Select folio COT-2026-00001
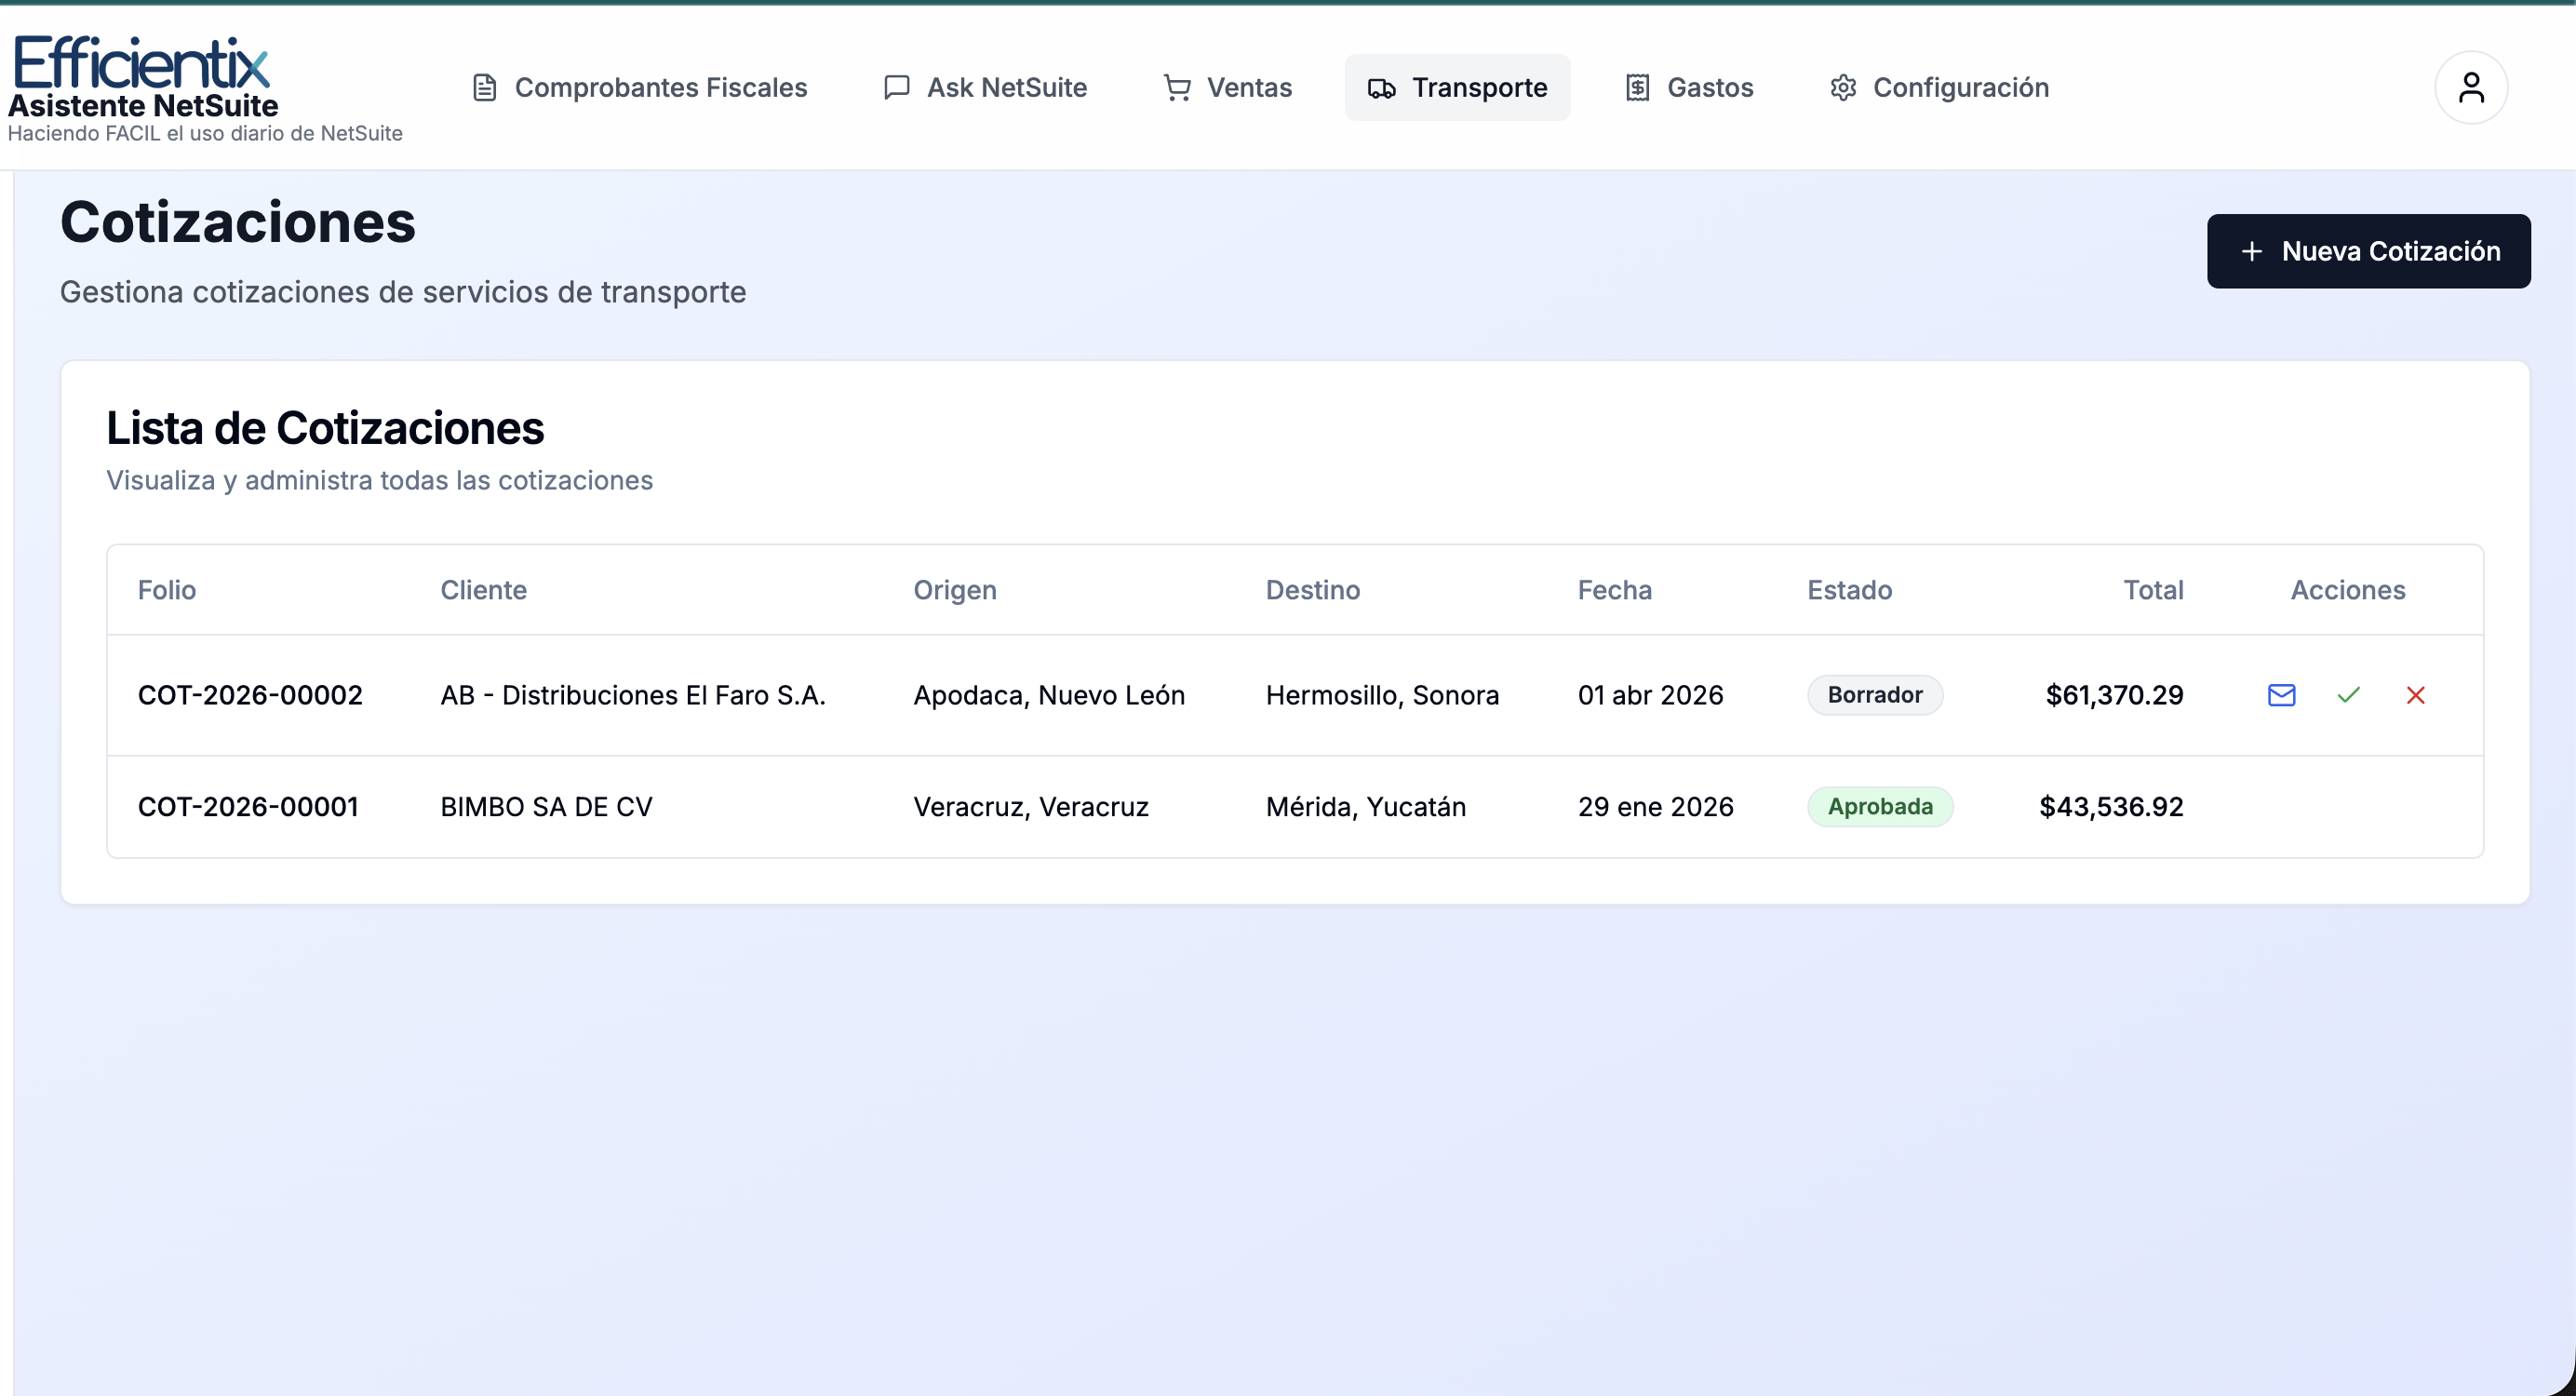Viewport: 2576px width, 1396px height. [248, 807]
